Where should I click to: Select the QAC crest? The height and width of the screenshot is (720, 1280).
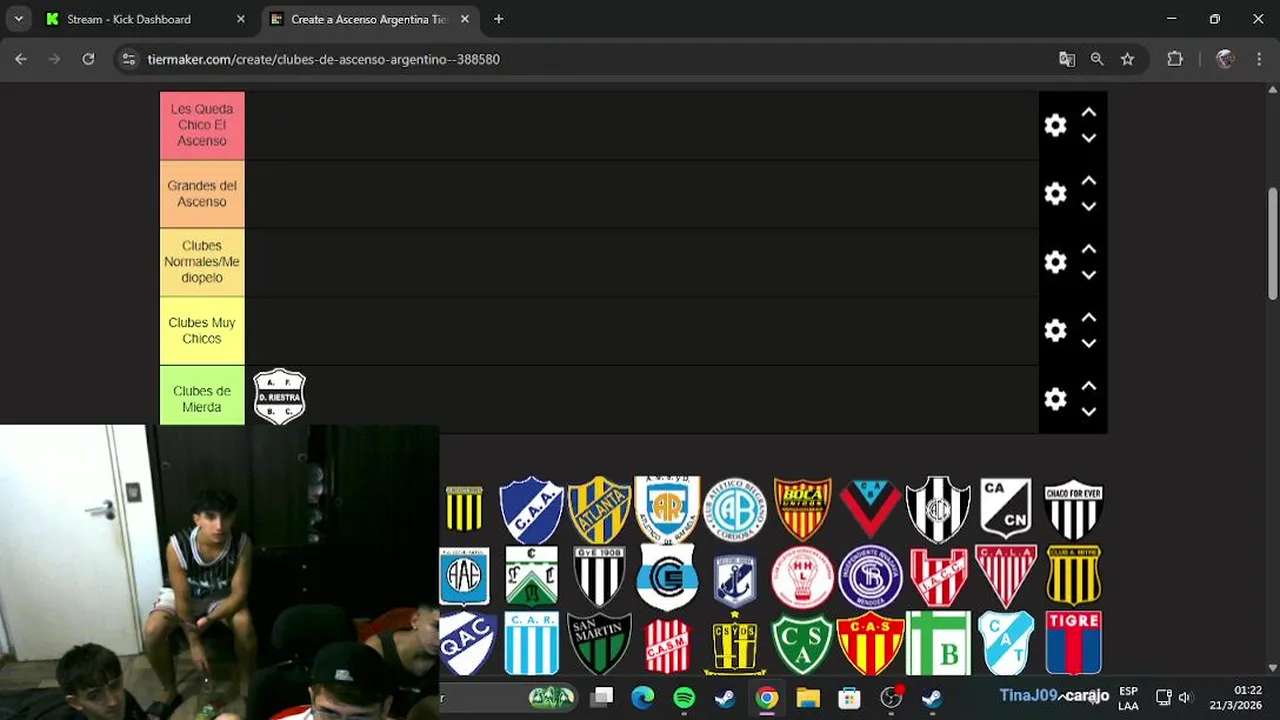[x=466, y=643]
